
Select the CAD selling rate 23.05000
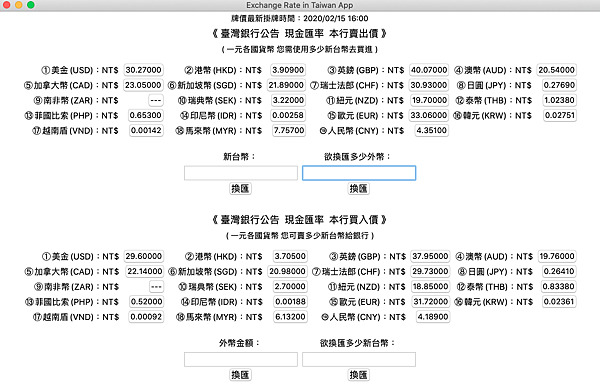(x=143, y=85)
